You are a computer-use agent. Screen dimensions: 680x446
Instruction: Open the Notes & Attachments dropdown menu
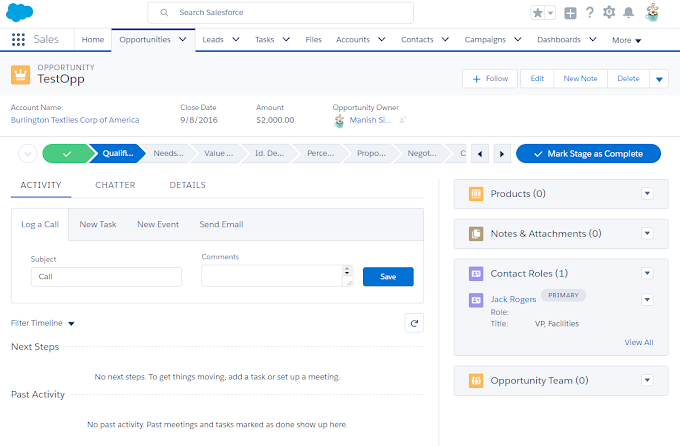point(647,233)
